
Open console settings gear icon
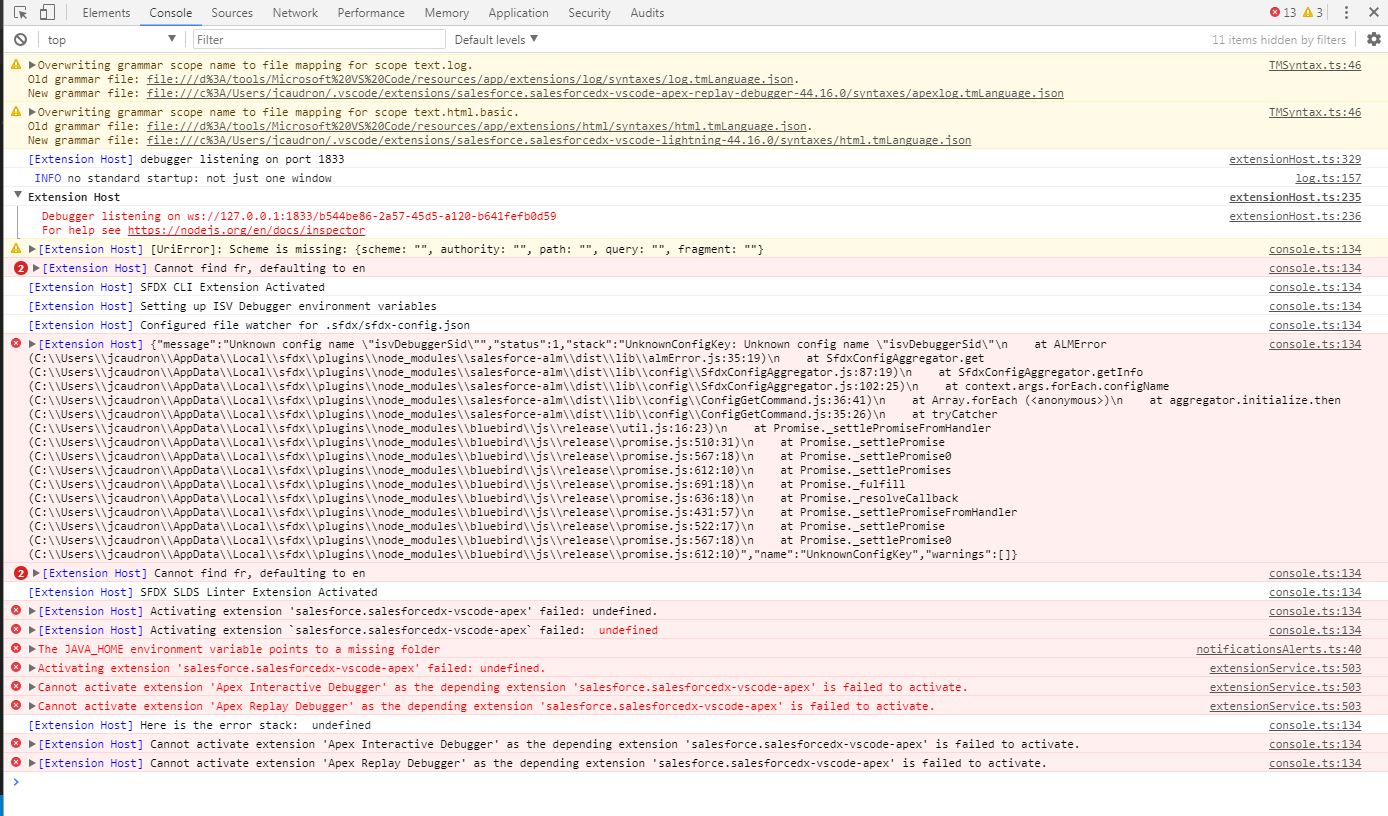[x=1373, y=39]
